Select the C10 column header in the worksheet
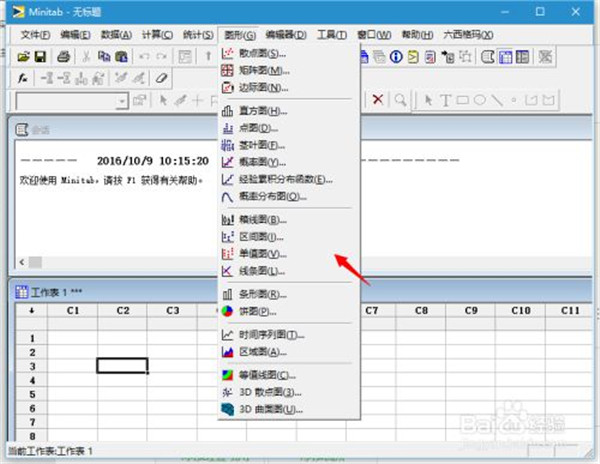This screenshot has height=464, width=600. coord(520,310)
